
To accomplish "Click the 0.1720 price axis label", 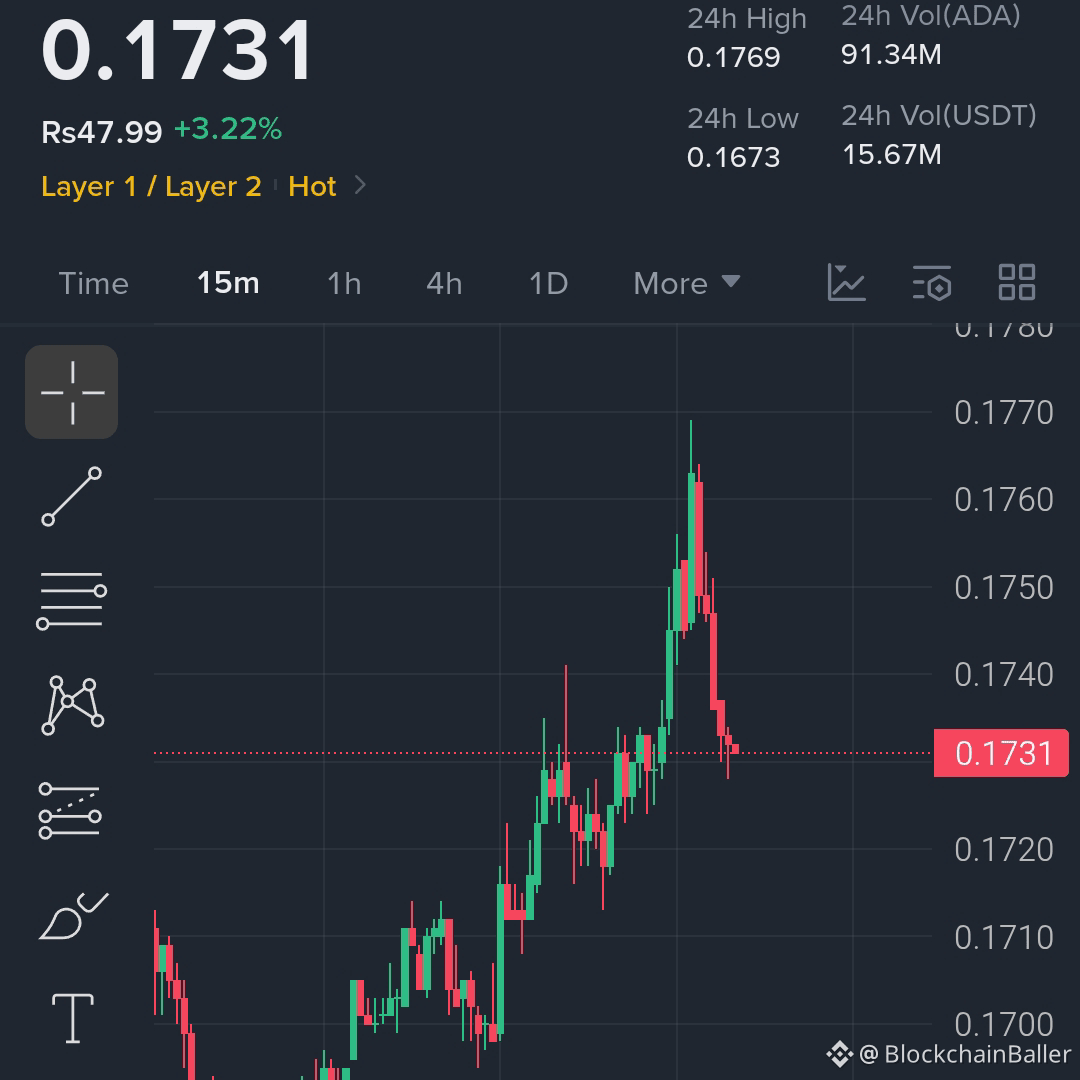I will click(1004, 849).
